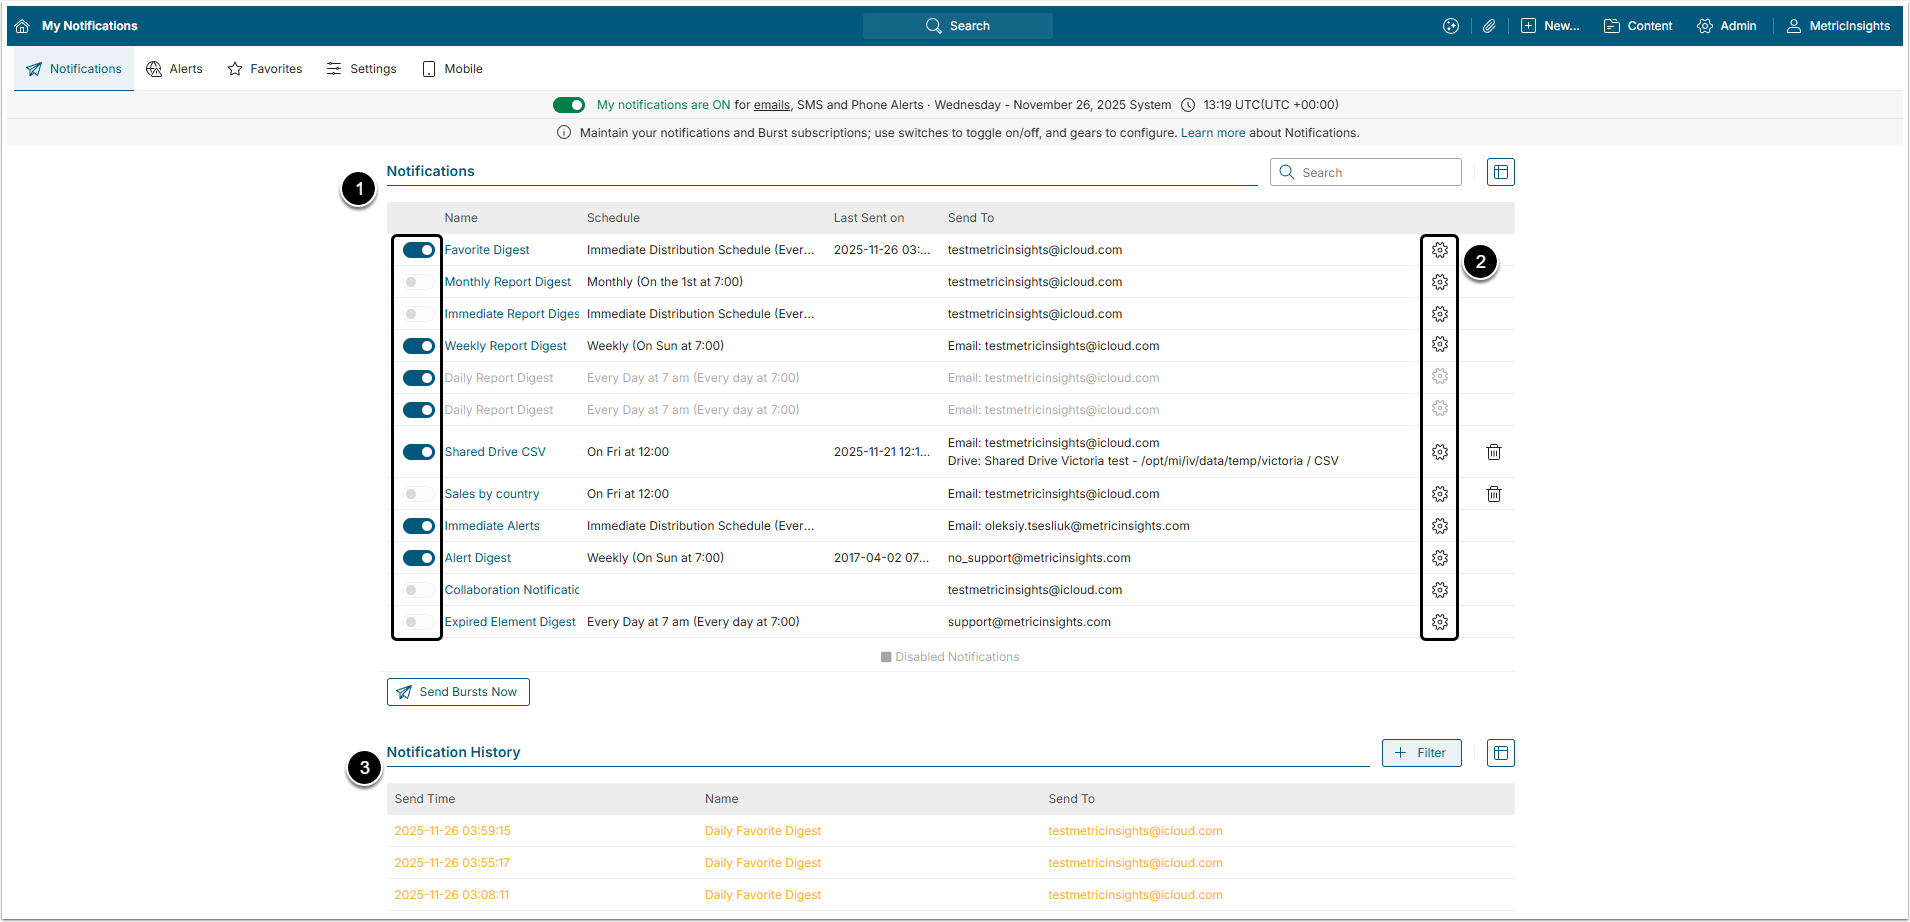Enable the Expired Element Digest toggle
The height and width of the screenshot is (922, 1910).
(418, 622)
